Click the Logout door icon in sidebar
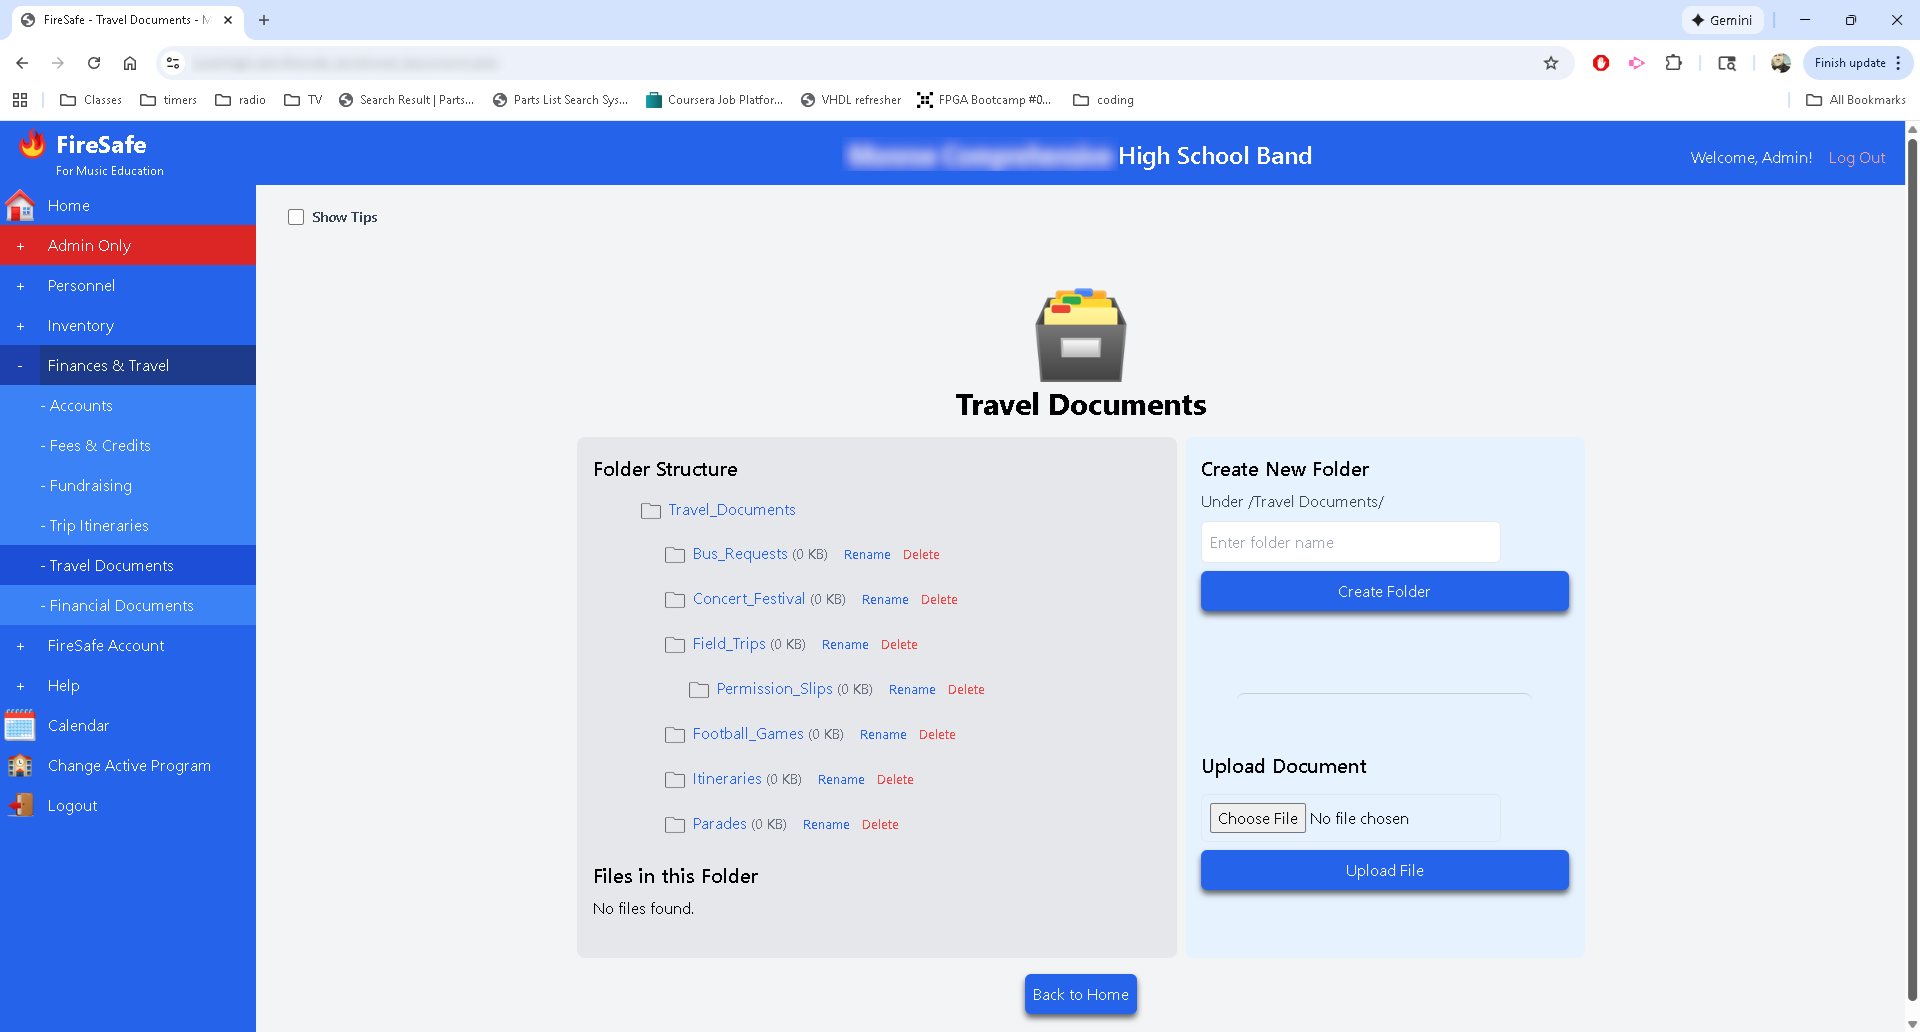 coord(20,805)
